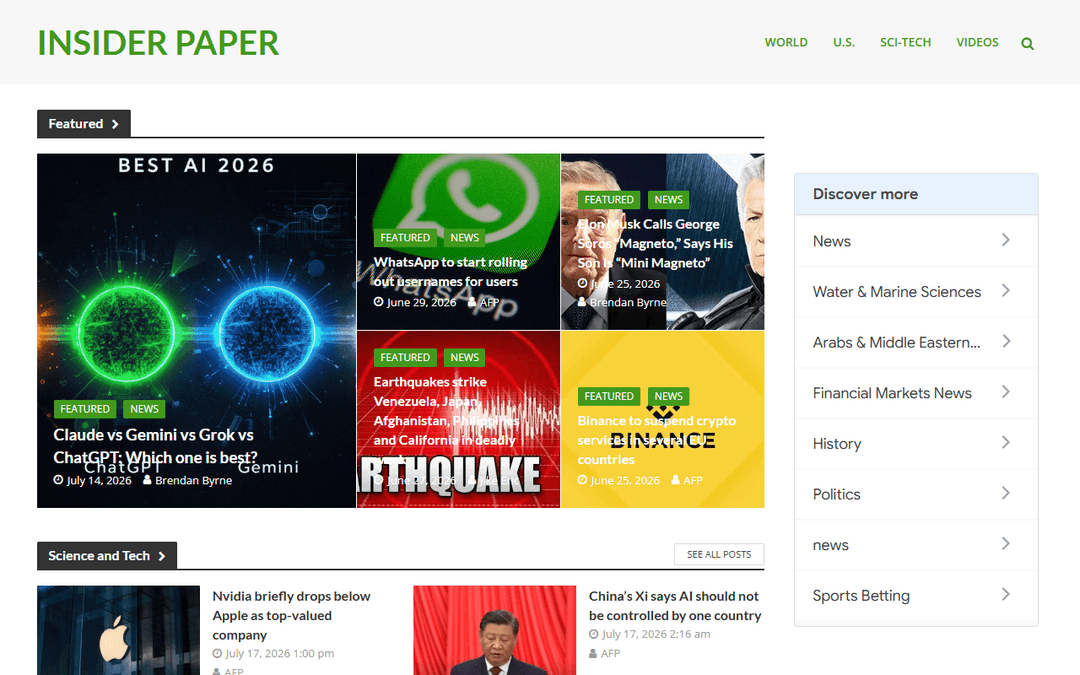Screen dimensions: 1080x675
Task: Open the Financial Markets News link
Action: [x=892, y=393]
